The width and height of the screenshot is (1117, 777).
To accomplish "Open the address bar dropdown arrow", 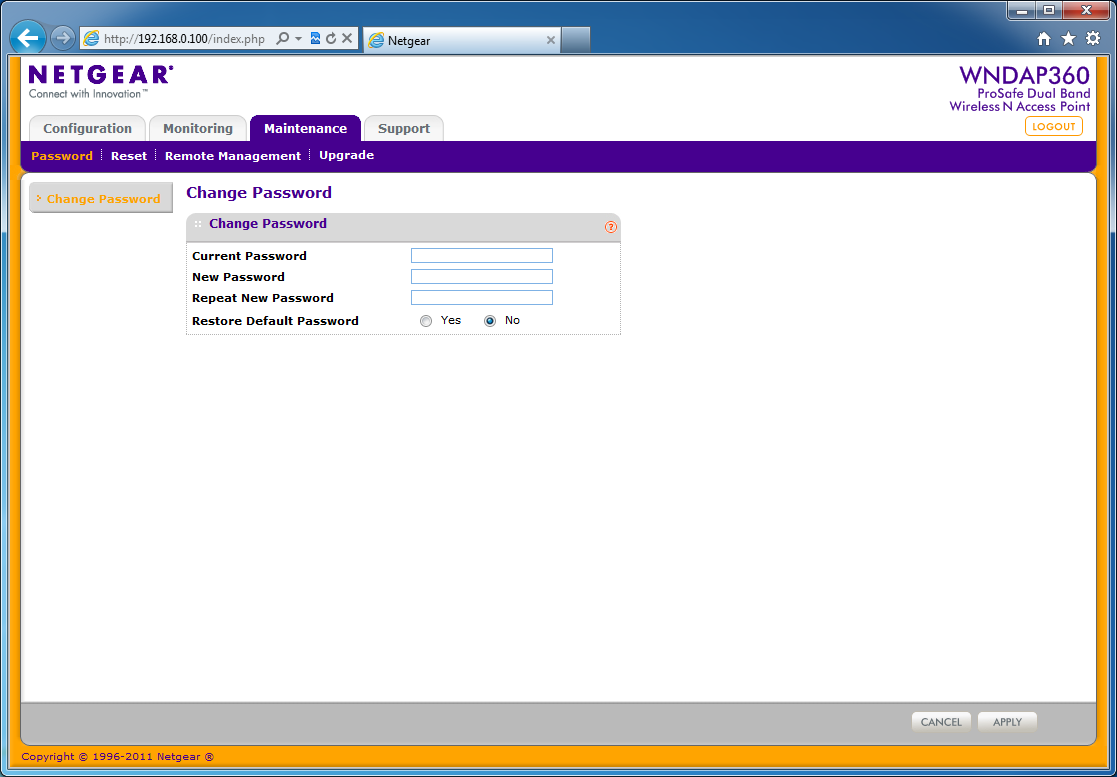I will click(298, 38).
